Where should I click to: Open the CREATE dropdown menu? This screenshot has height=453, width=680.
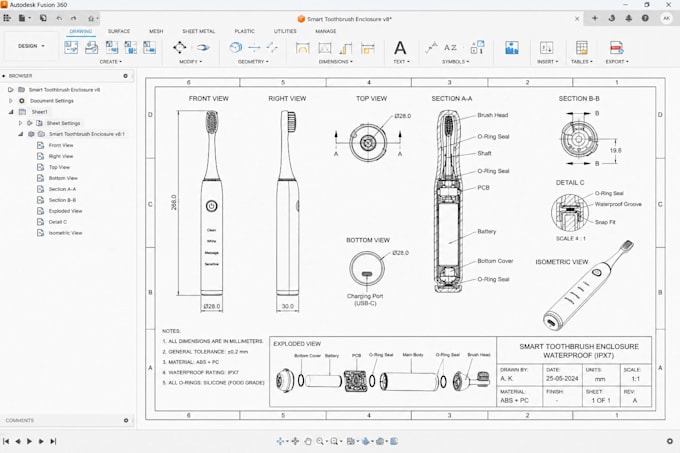[x=111, y=62]
